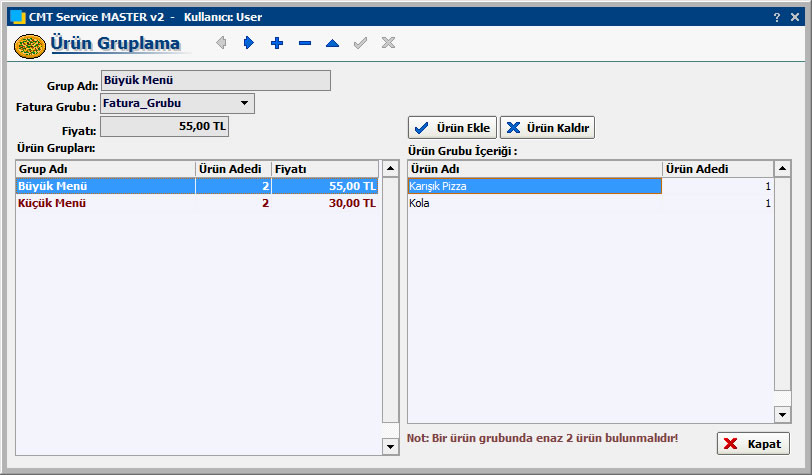Click the Fiyatı price field

coord(165,126)
